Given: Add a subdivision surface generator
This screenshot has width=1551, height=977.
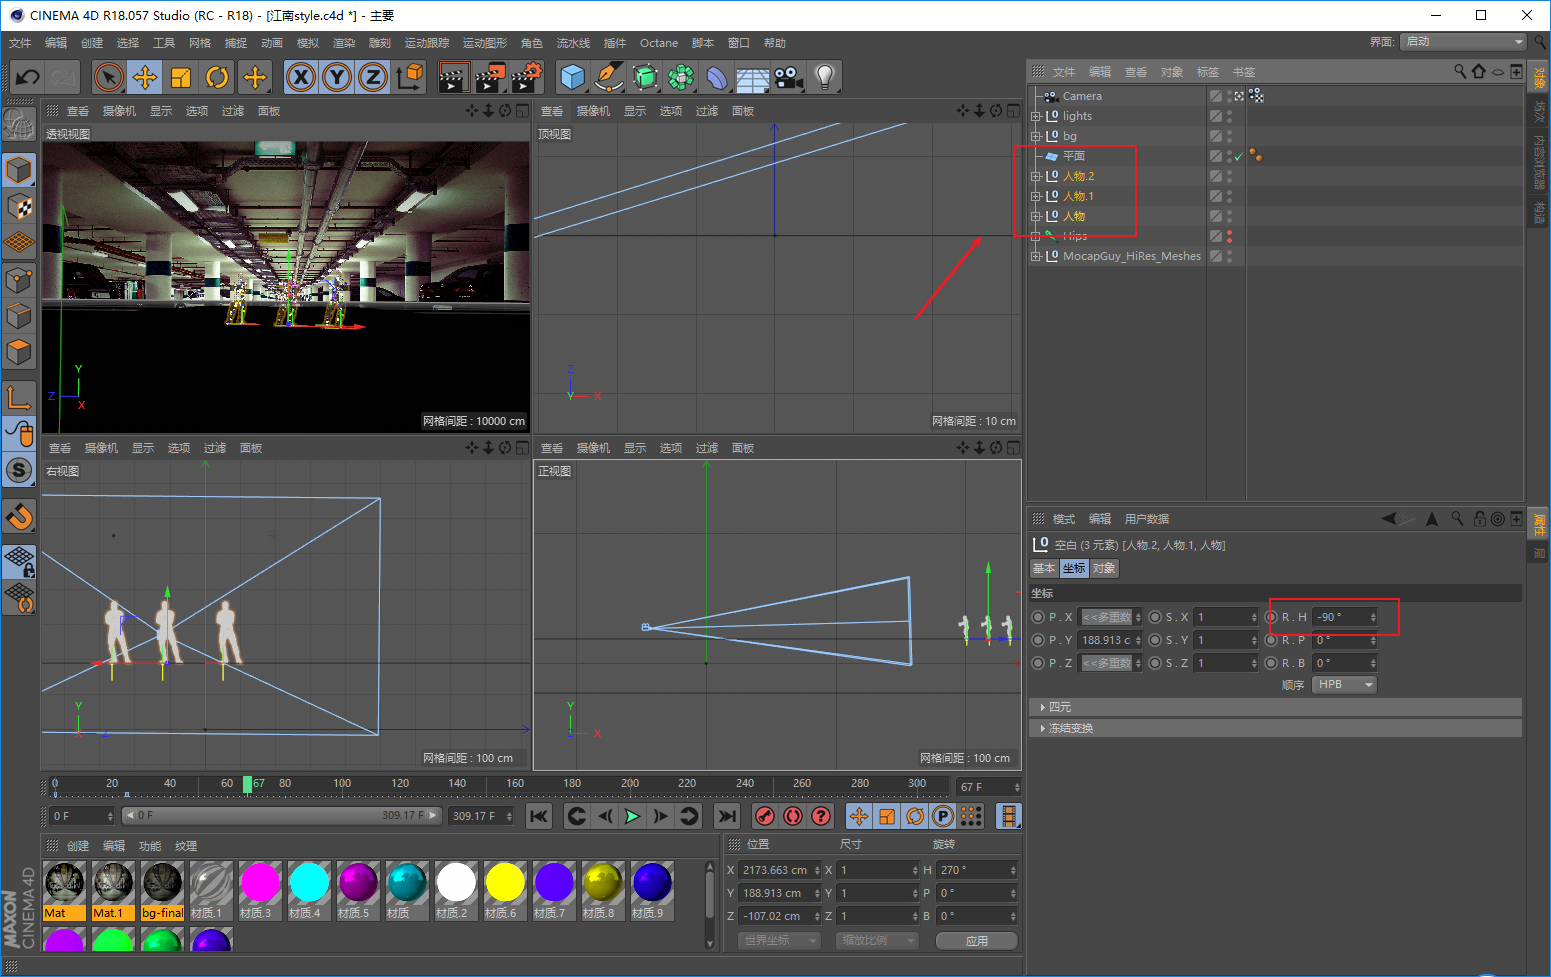Looking at the screenshot, I should pos(645,77).
